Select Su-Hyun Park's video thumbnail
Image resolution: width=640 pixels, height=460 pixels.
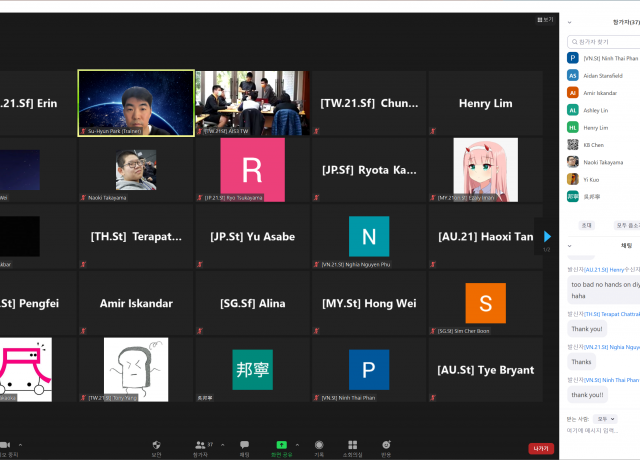(136, 103)
